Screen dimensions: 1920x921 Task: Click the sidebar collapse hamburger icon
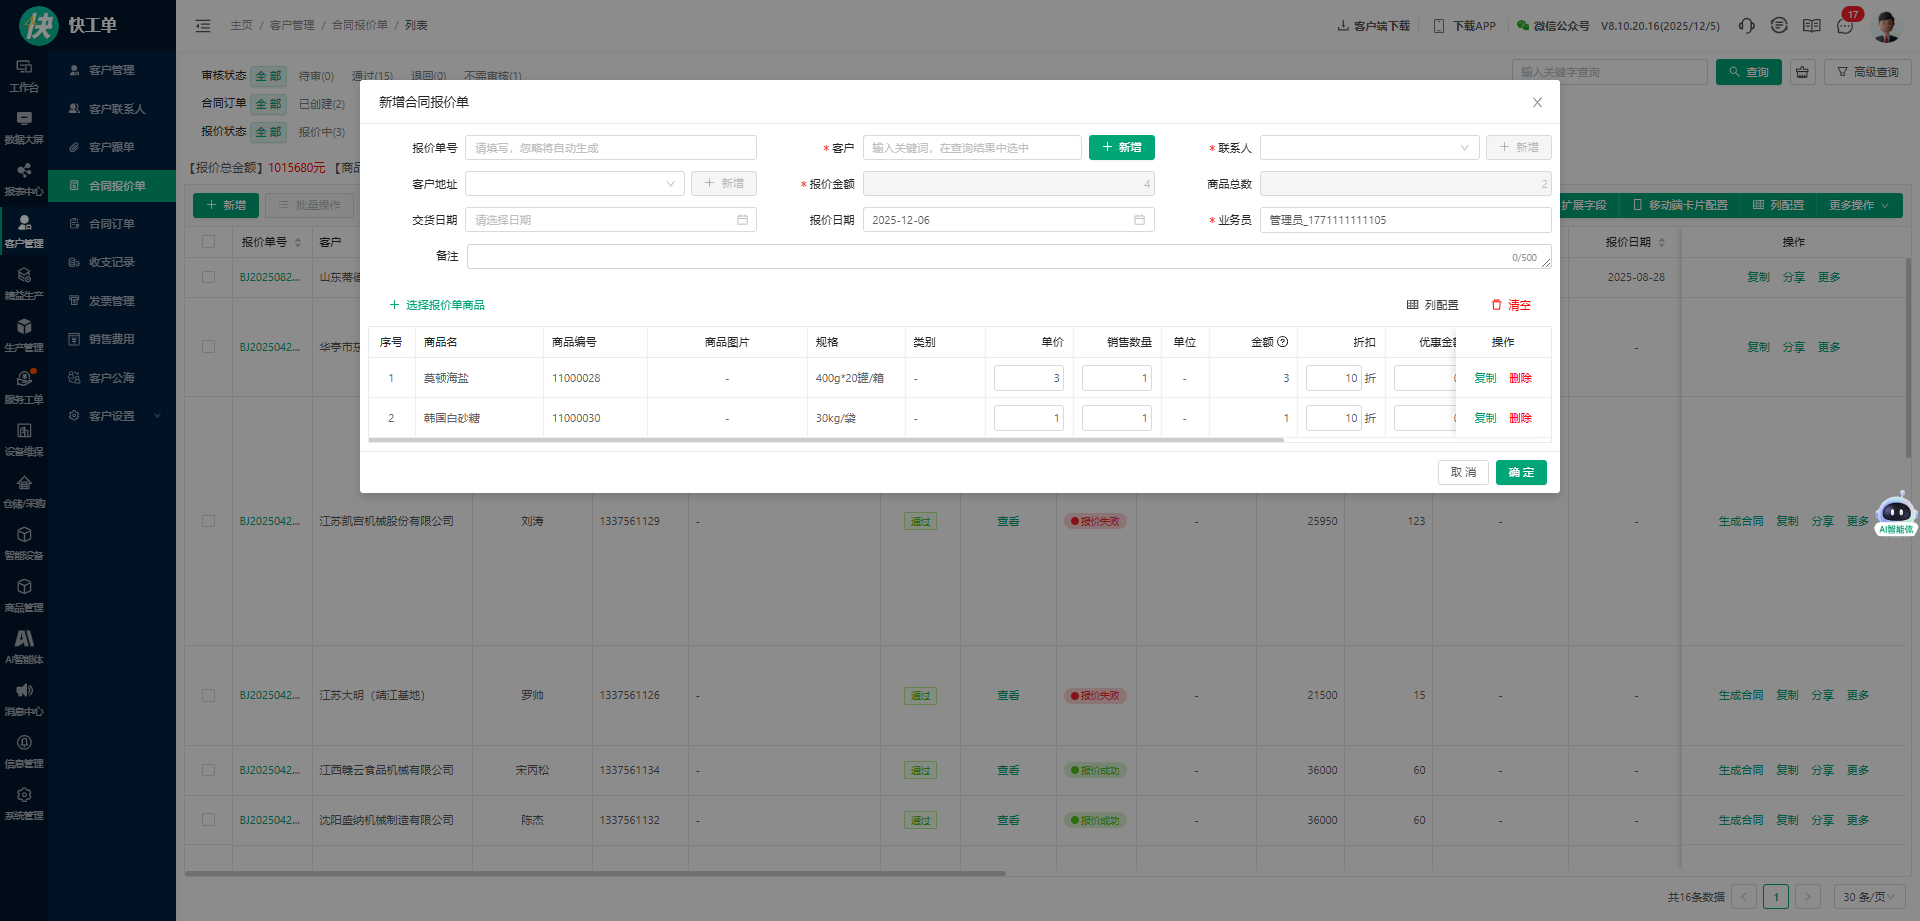click(203, 26)
